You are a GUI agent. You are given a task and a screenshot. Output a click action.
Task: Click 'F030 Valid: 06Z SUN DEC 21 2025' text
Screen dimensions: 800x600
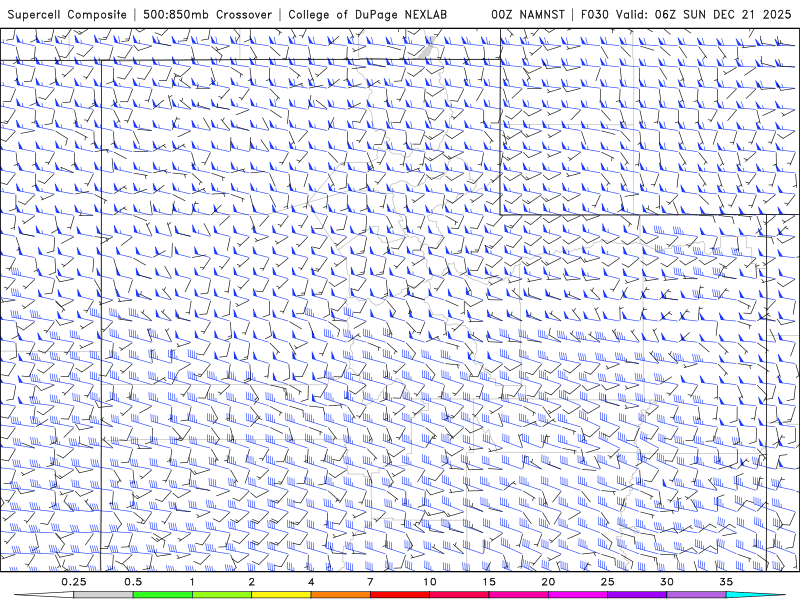tap(686, 14)
